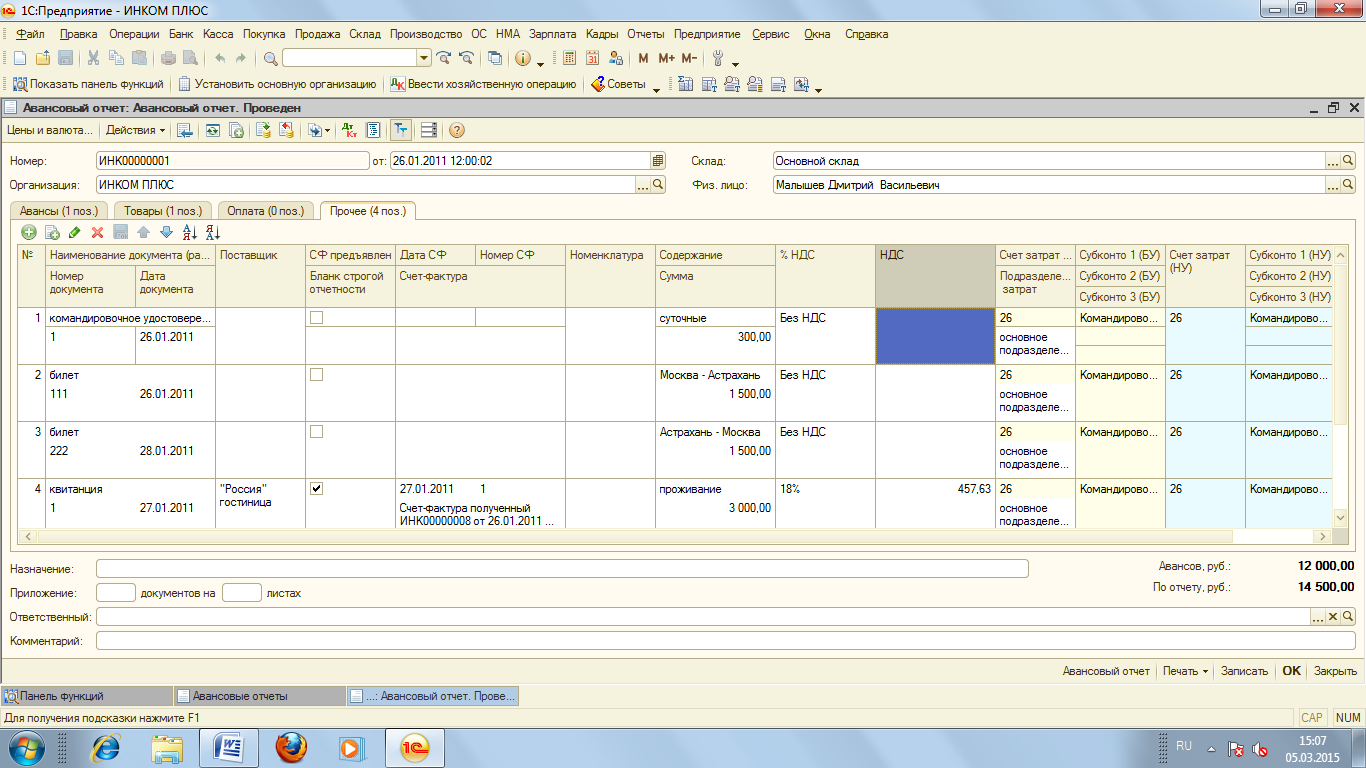Open the Банк menu
Image resolution: width=1366 pixels, height=768 pixels.
[181, 34]
